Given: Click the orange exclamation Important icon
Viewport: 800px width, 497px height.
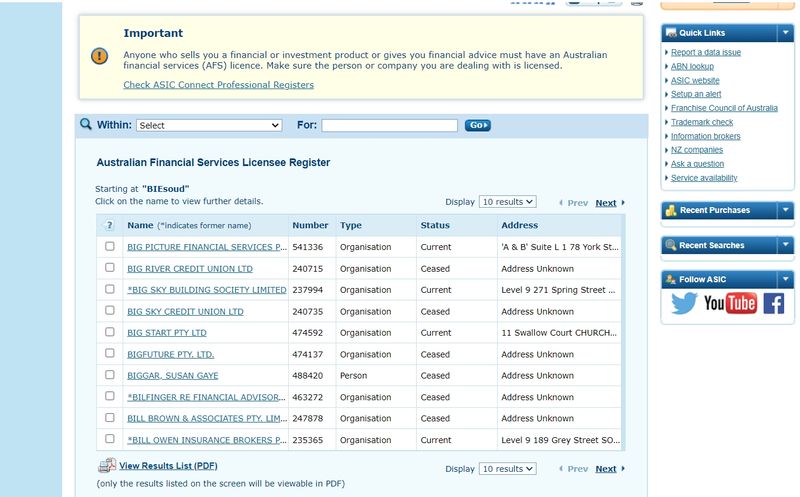Looking at the screenshot, I should [x=99, y=56].
